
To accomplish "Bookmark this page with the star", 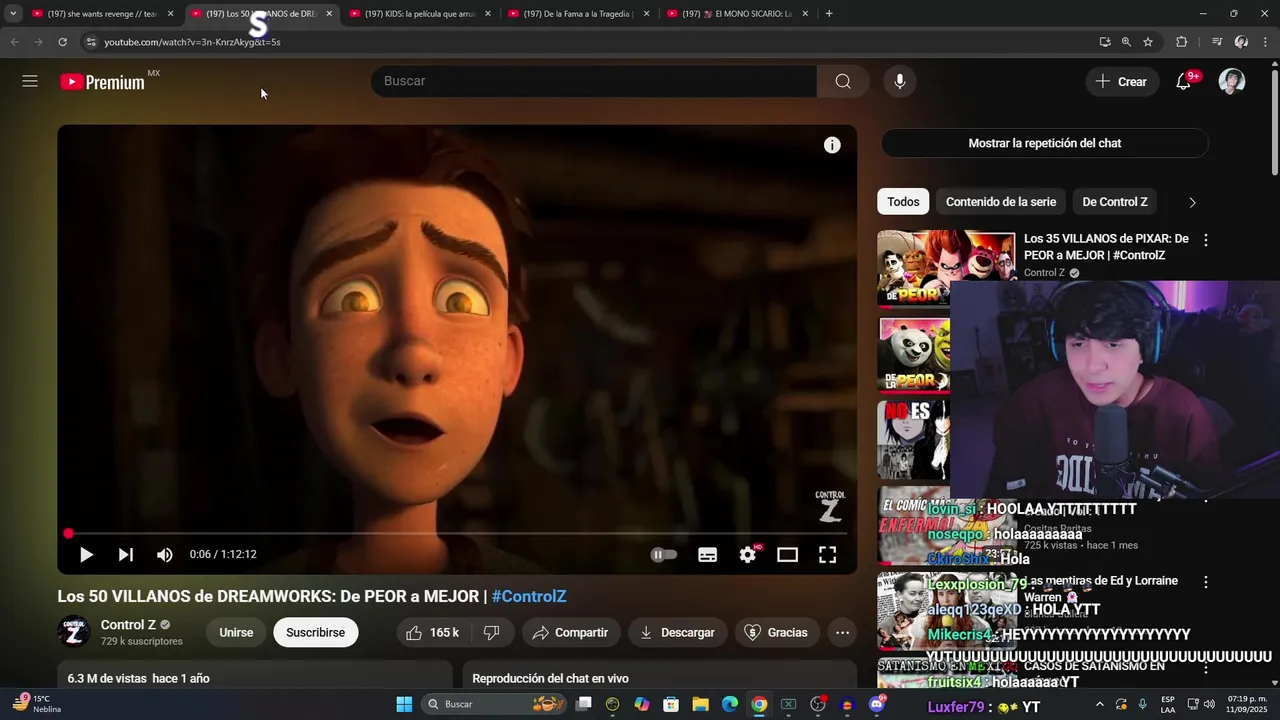I will [x=1148, y=42].
